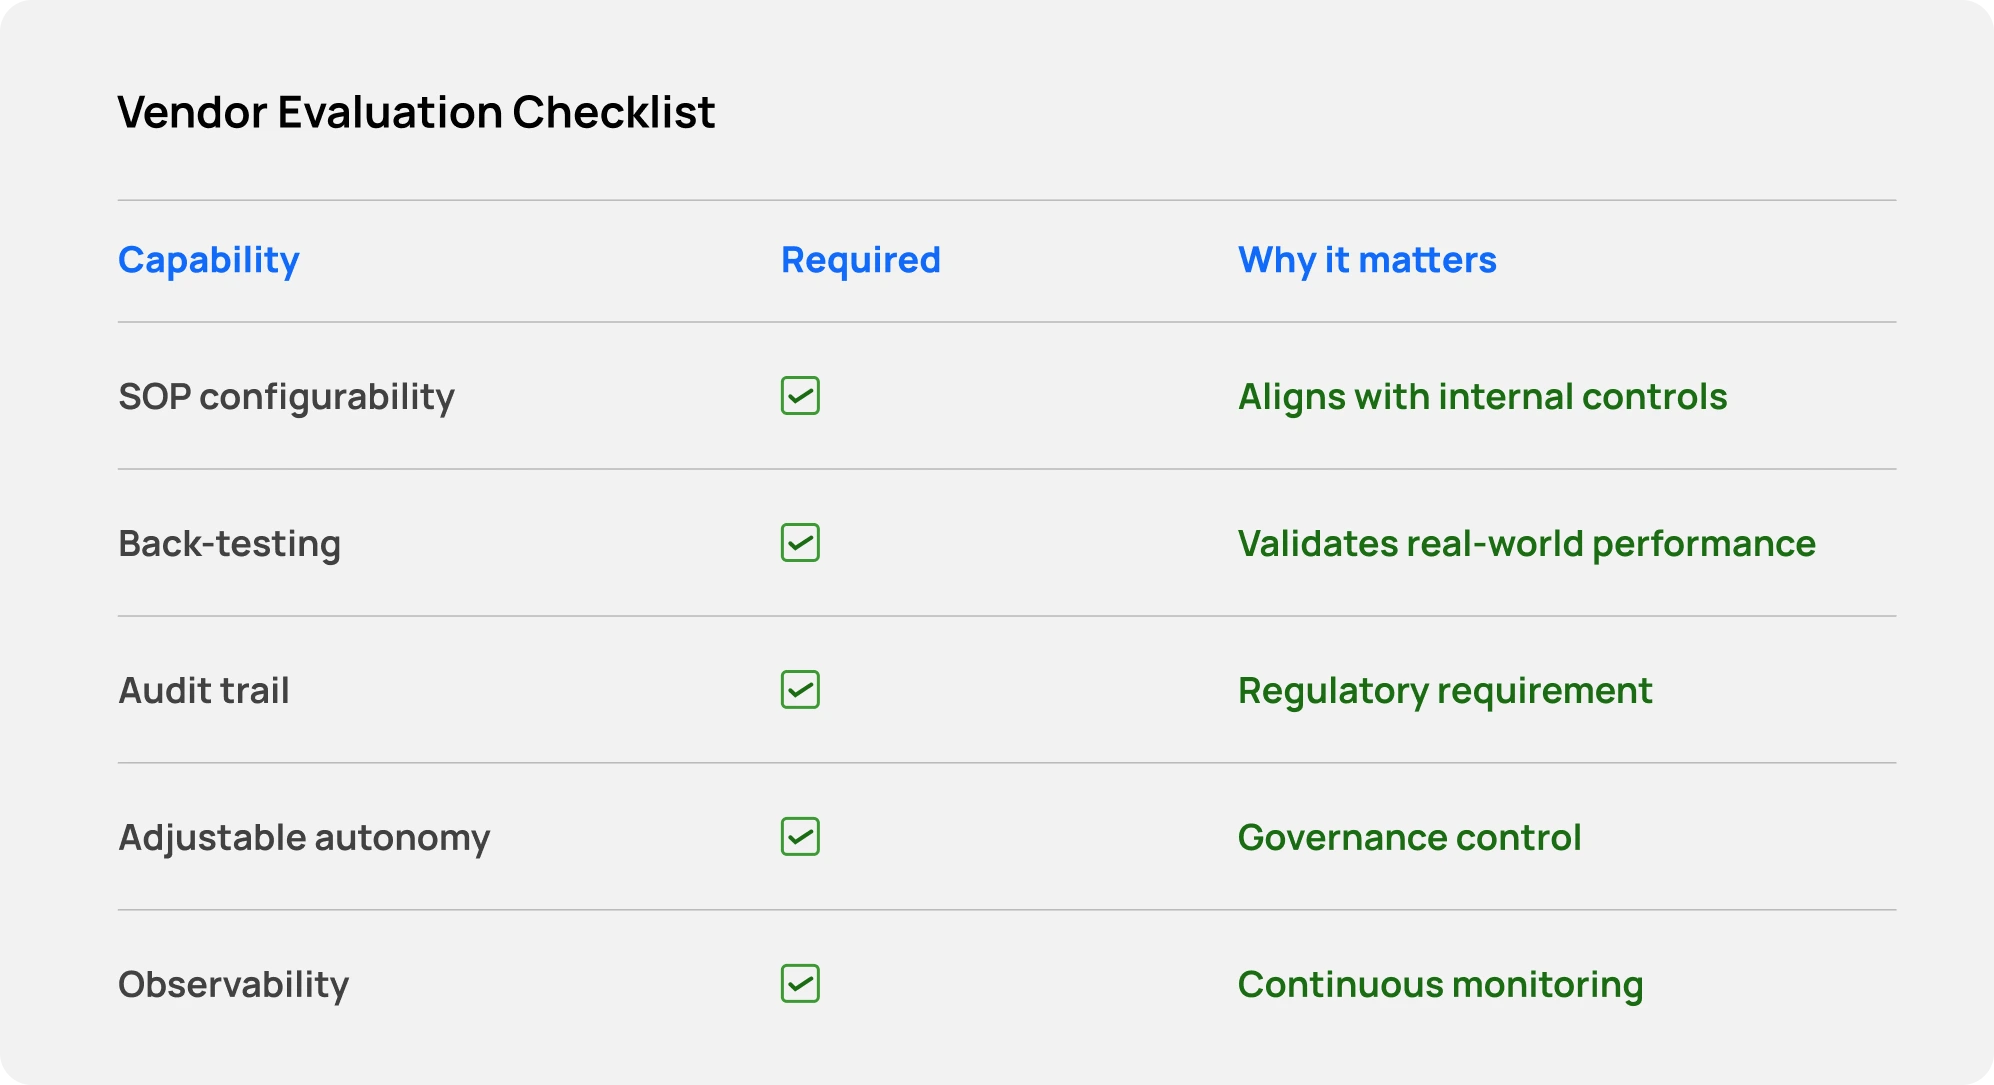Select the Why it matters column header

[x=1366, y=260]
